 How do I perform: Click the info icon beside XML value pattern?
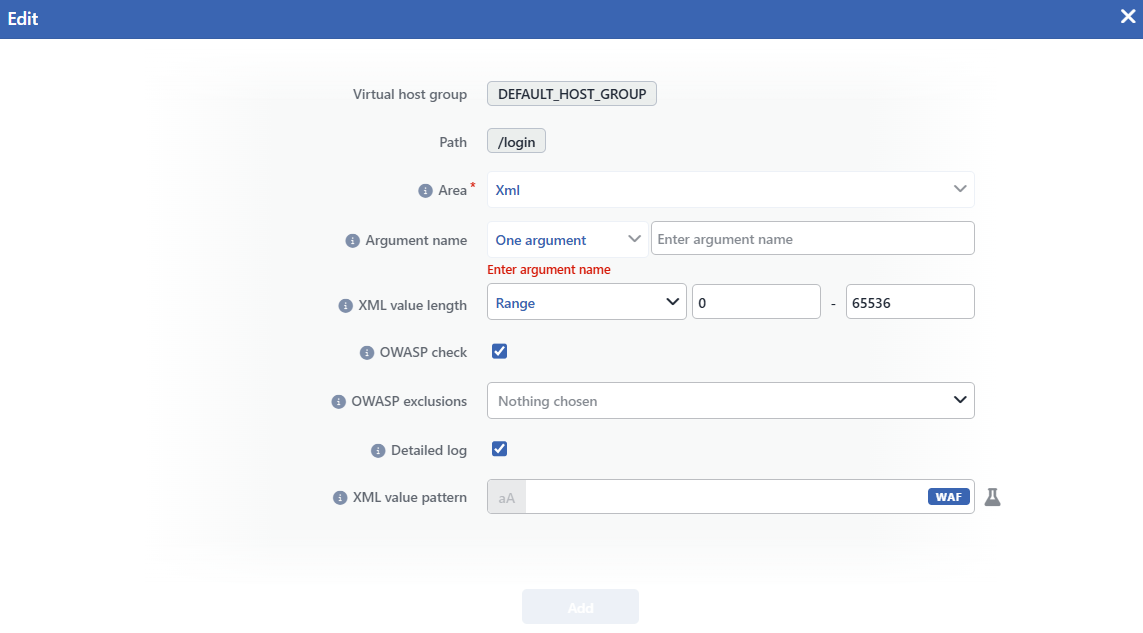click(x=340, y=497)
